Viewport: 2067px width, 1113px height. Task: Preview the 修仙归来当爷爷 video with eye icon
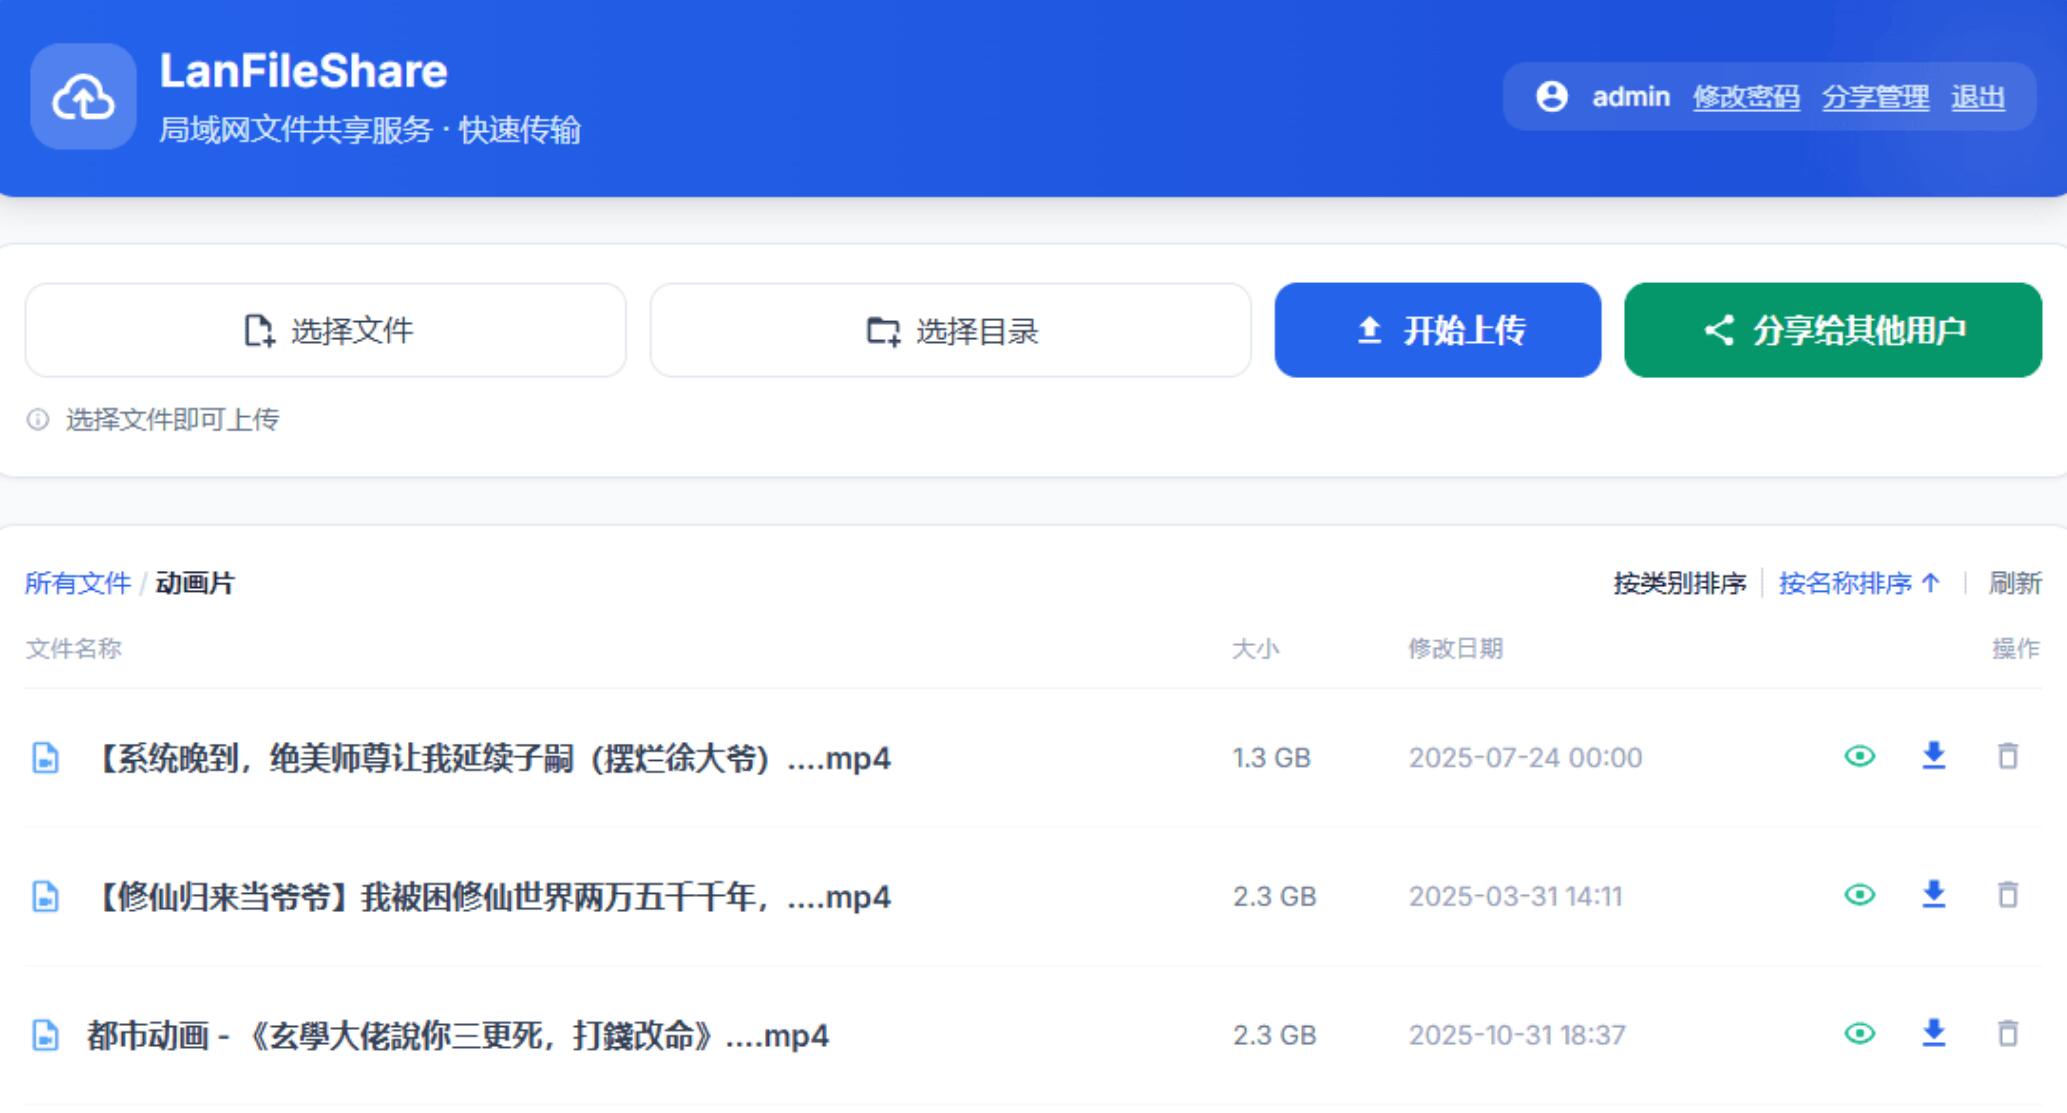click(1859, 894)
